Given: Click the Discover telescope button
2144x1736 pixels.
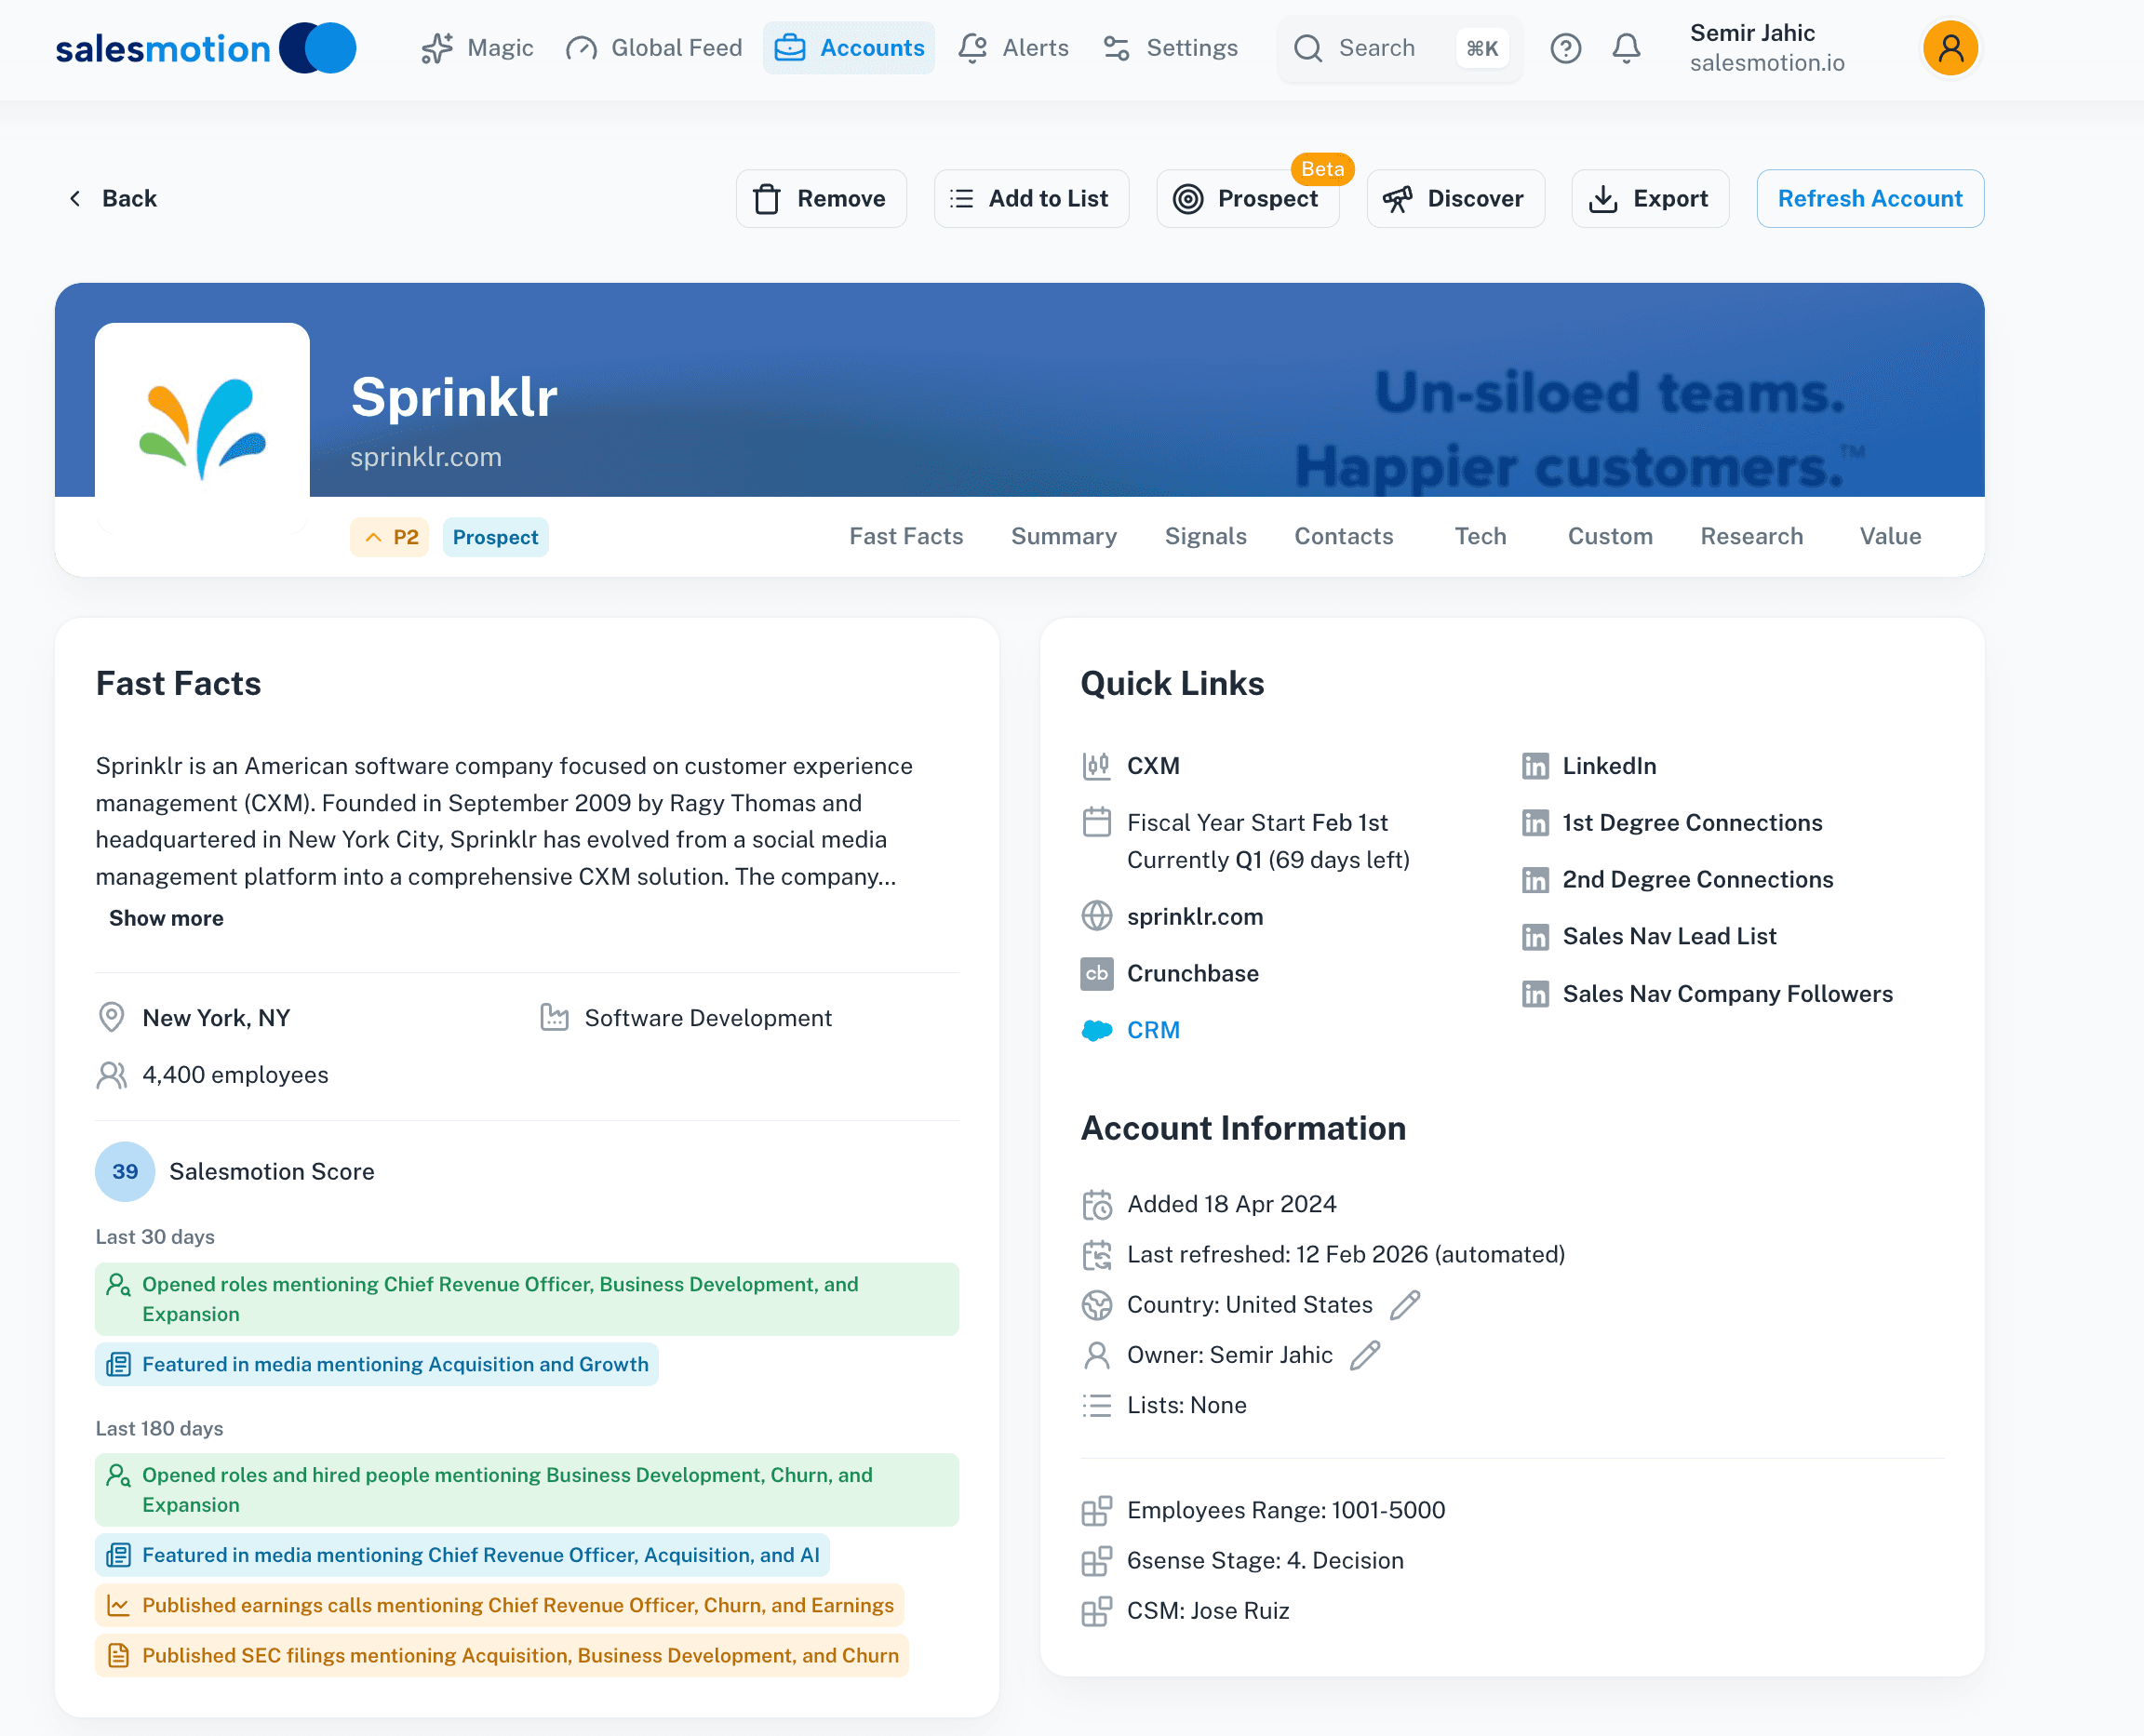Looking at the screenshot, I should 1455,198.
